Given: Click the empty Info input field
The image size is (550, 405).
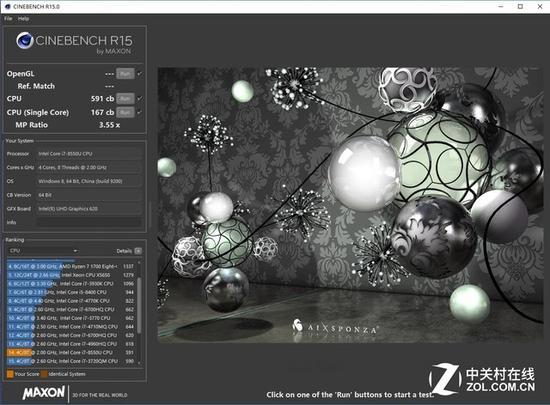Looking at the screenshot, I should (89, 222).
